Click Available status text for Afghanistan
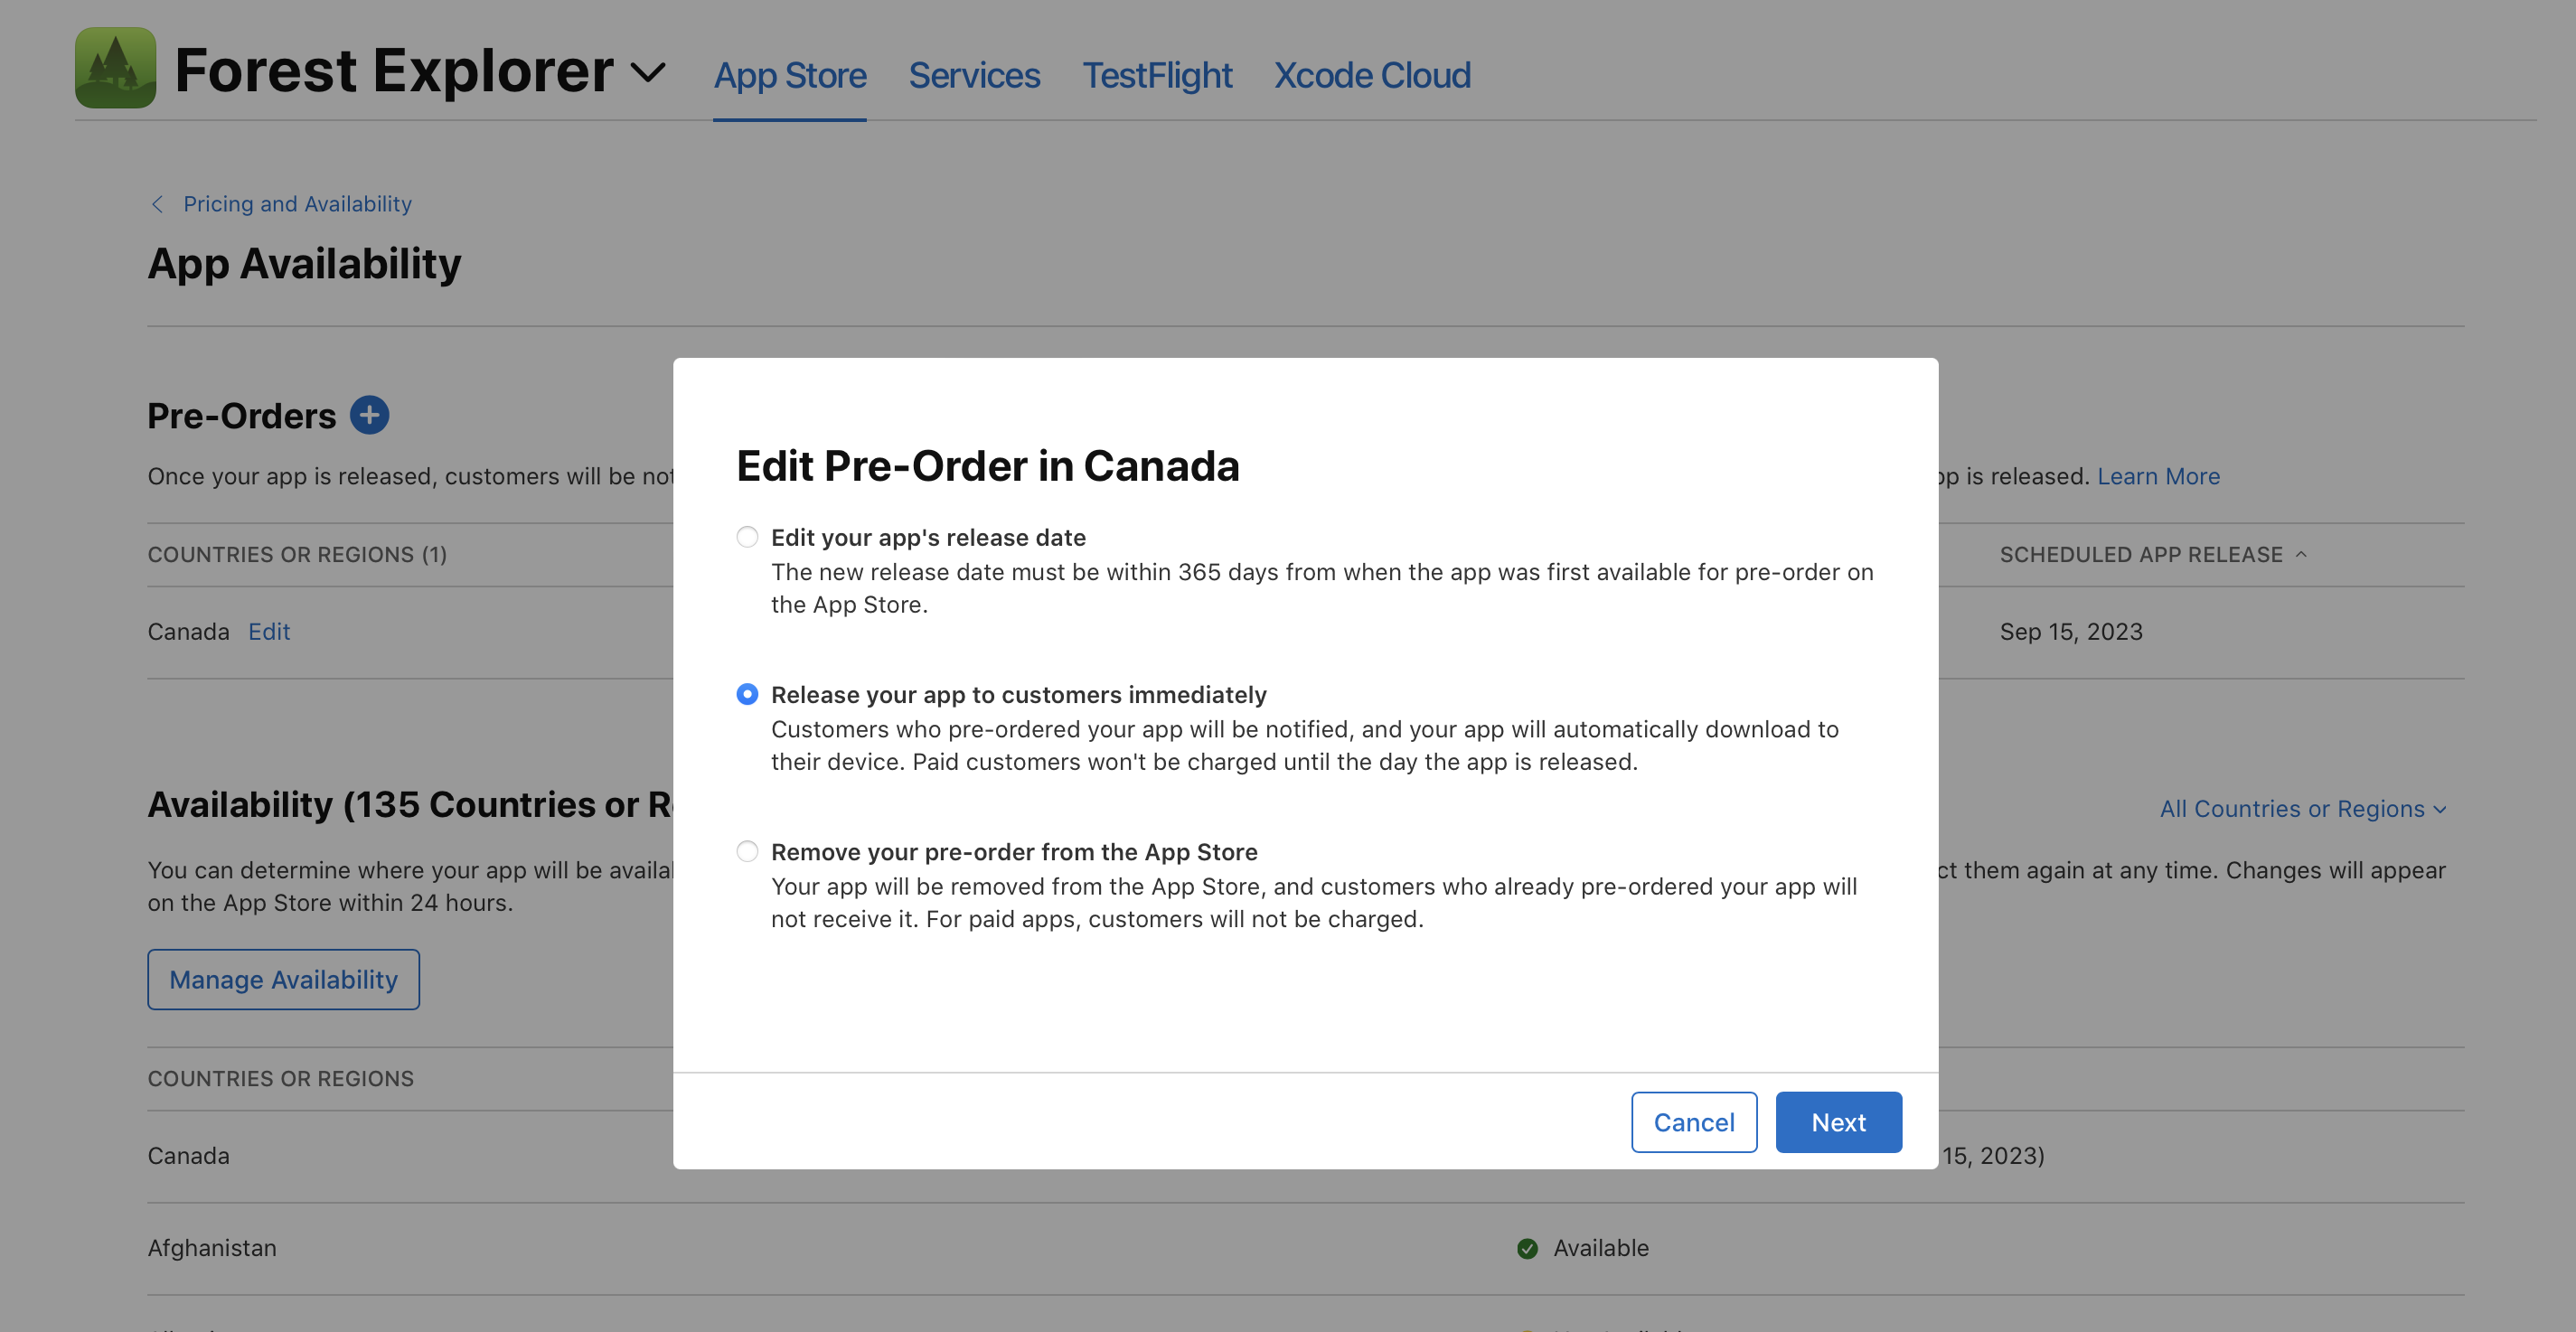The width and height of the screenshot is (2576, 1332). coord(1600,1248)
